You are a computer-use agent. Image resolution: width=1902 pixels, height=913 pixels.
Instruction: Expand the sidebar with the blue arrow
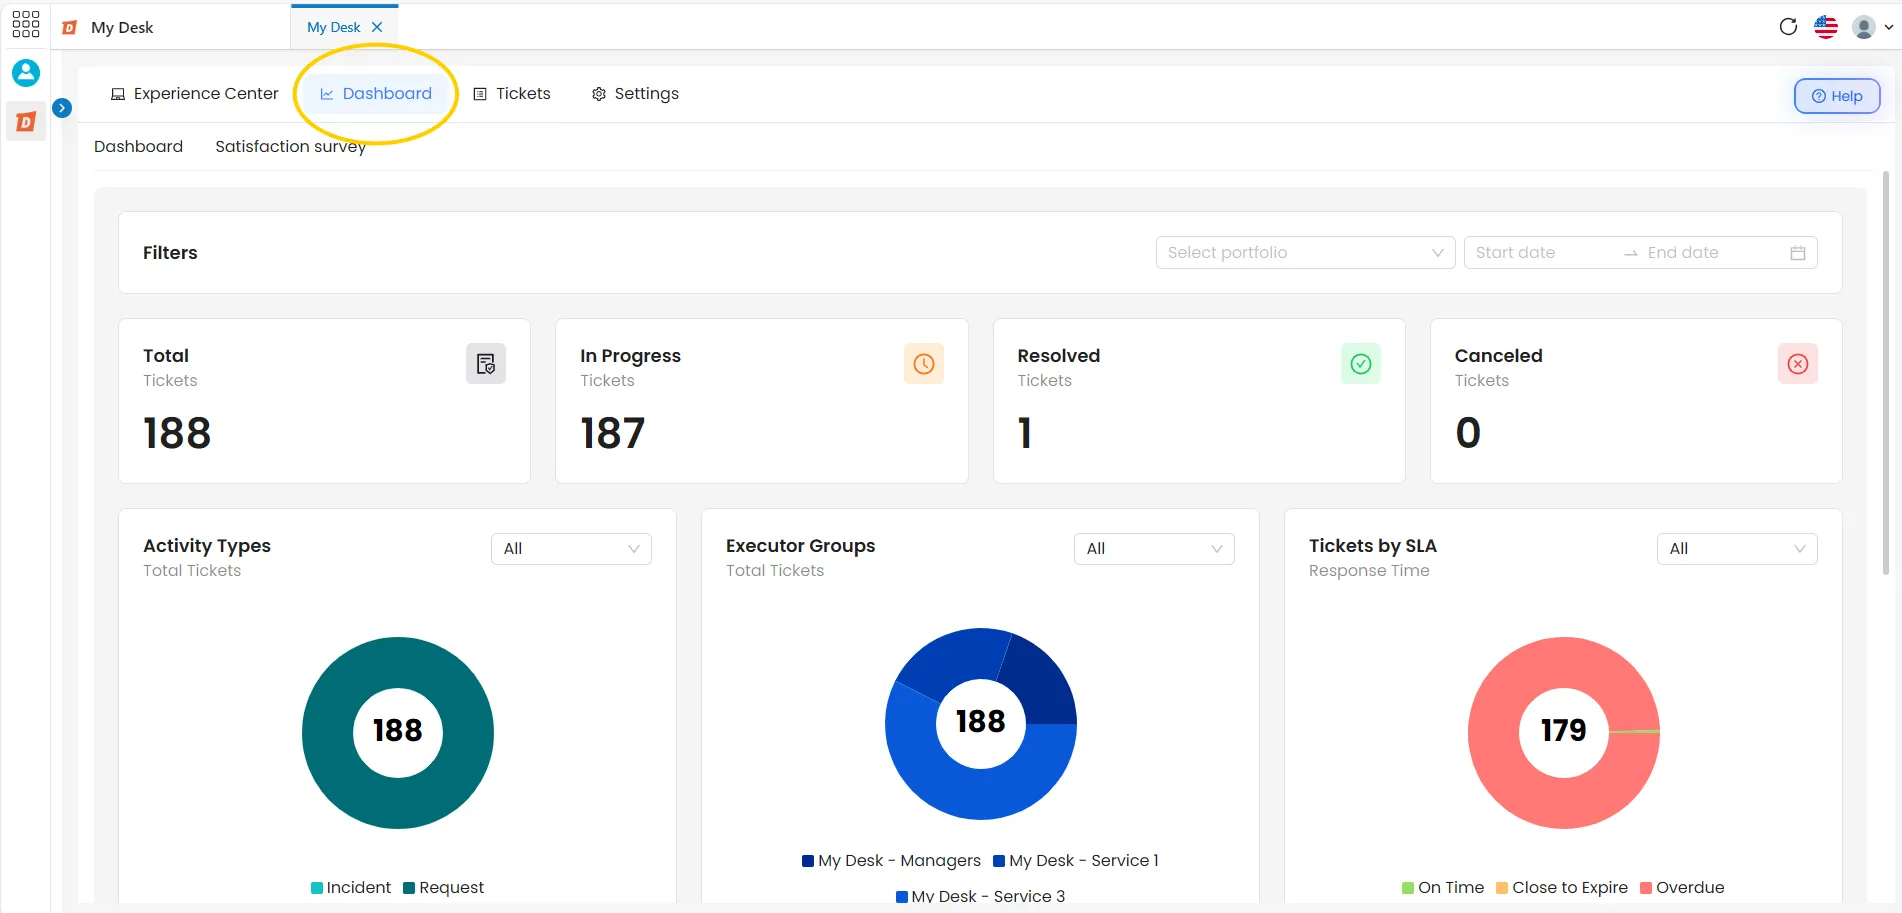[62, 107]
